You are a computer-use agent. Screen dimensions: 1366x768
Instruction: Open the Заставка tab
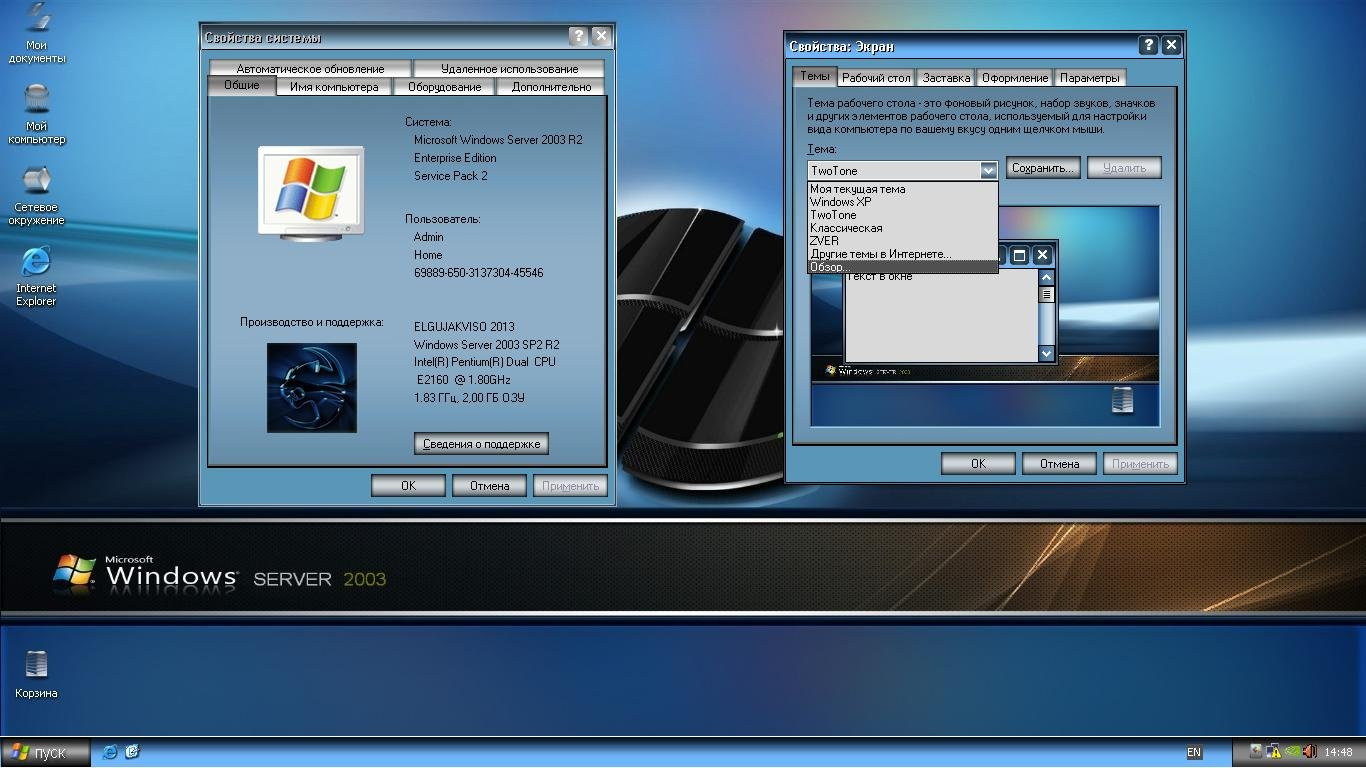[x=946, y=78]
